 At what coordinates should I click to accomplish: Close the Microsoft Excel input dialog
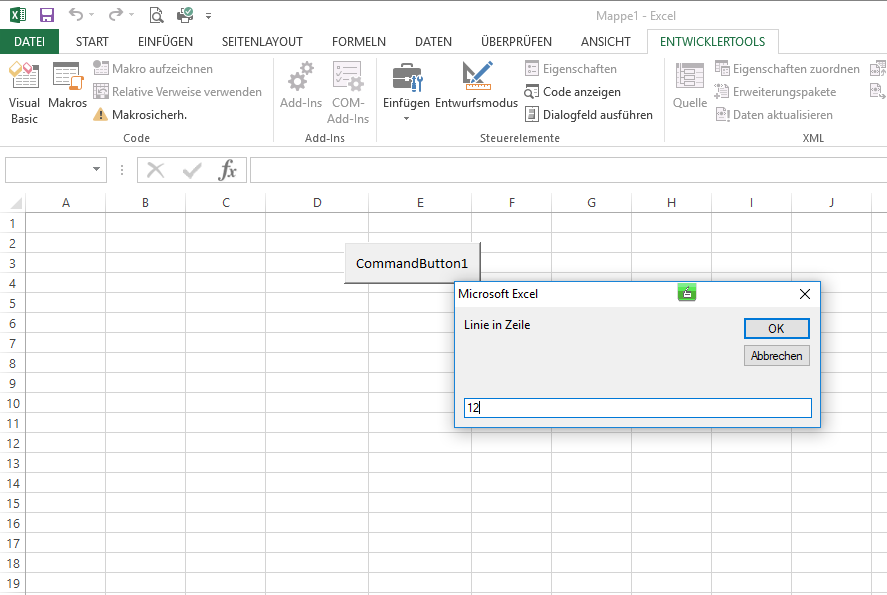[x=804, y=294]
